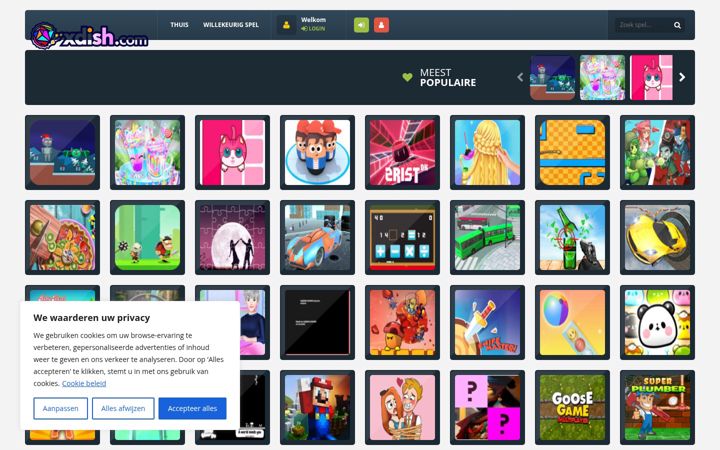Open the gray-haired lady game tile

click(254, 322)
